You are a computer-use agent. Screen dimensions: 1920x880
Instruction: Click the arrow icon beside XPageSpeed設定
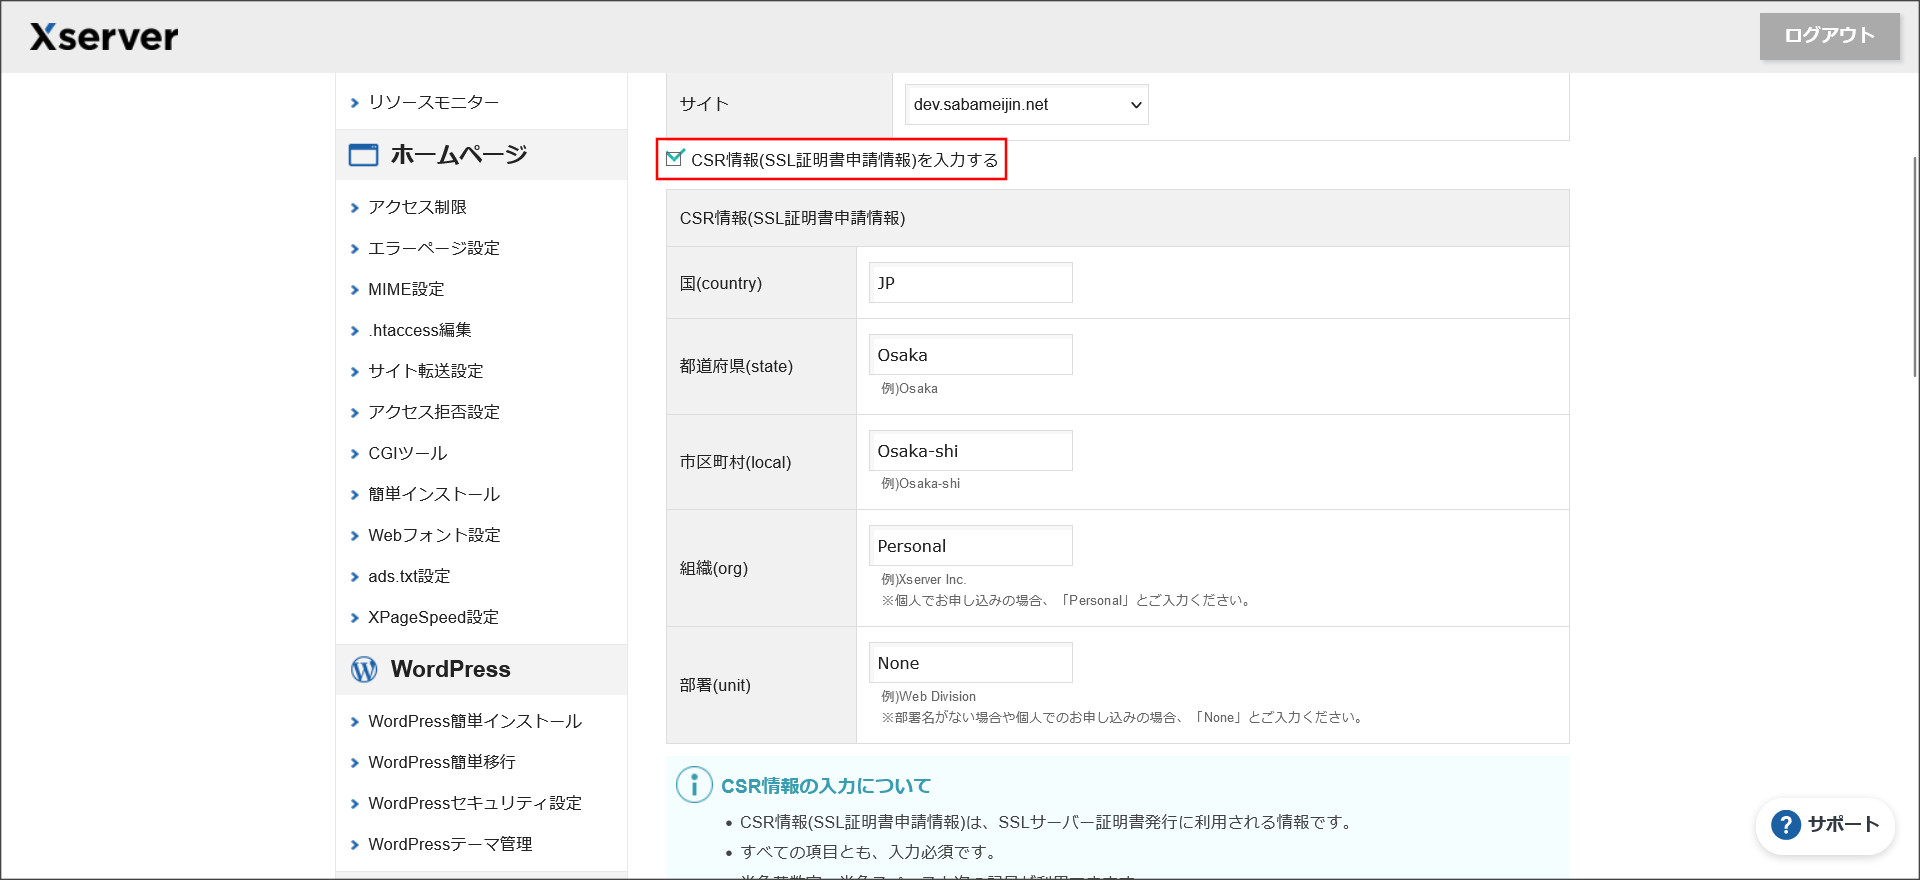[x=354, y=618]
